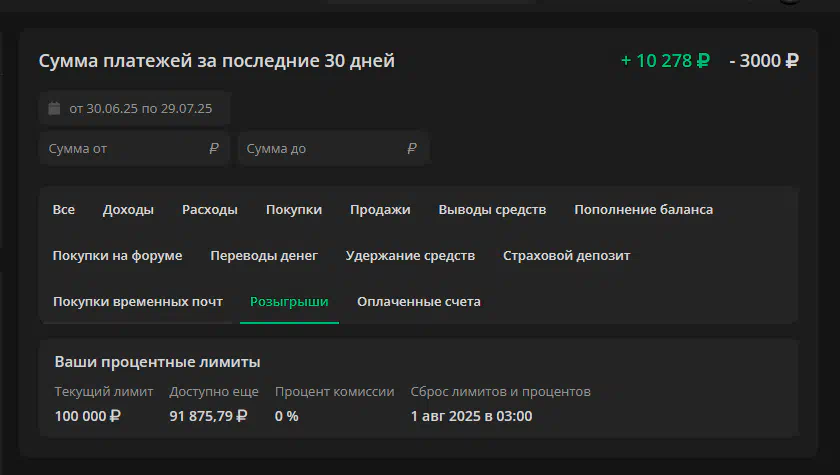Screen dimensions: 840x475
Task: Click the 'Сумма до' amount input field
Action: coord(333,148)
